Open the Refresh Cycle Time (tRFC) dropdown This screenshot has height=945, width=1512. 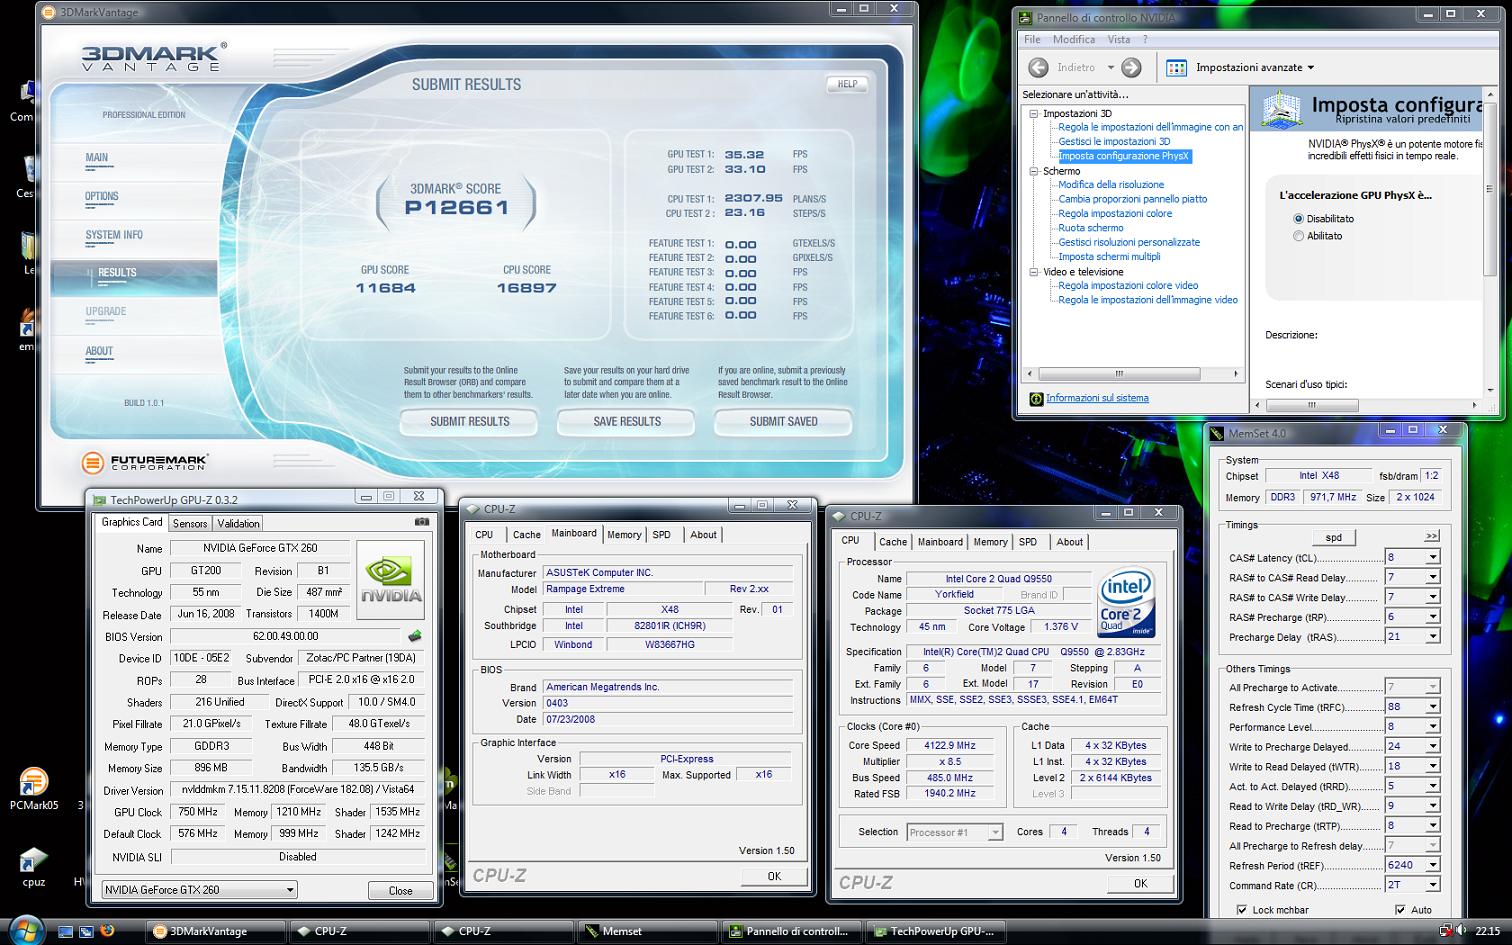1432,707
